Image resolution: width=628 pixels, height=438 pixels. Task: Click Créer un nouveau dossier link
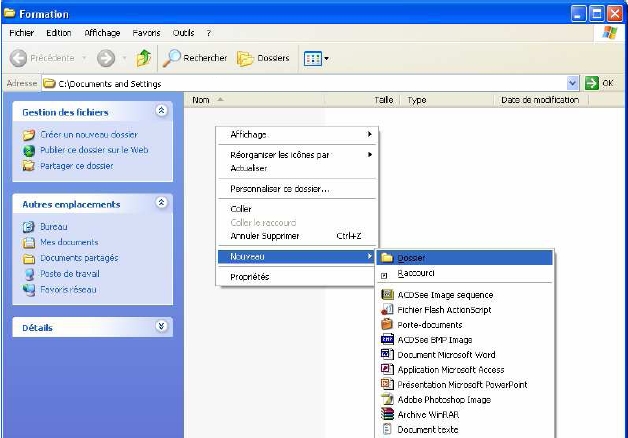89,135
